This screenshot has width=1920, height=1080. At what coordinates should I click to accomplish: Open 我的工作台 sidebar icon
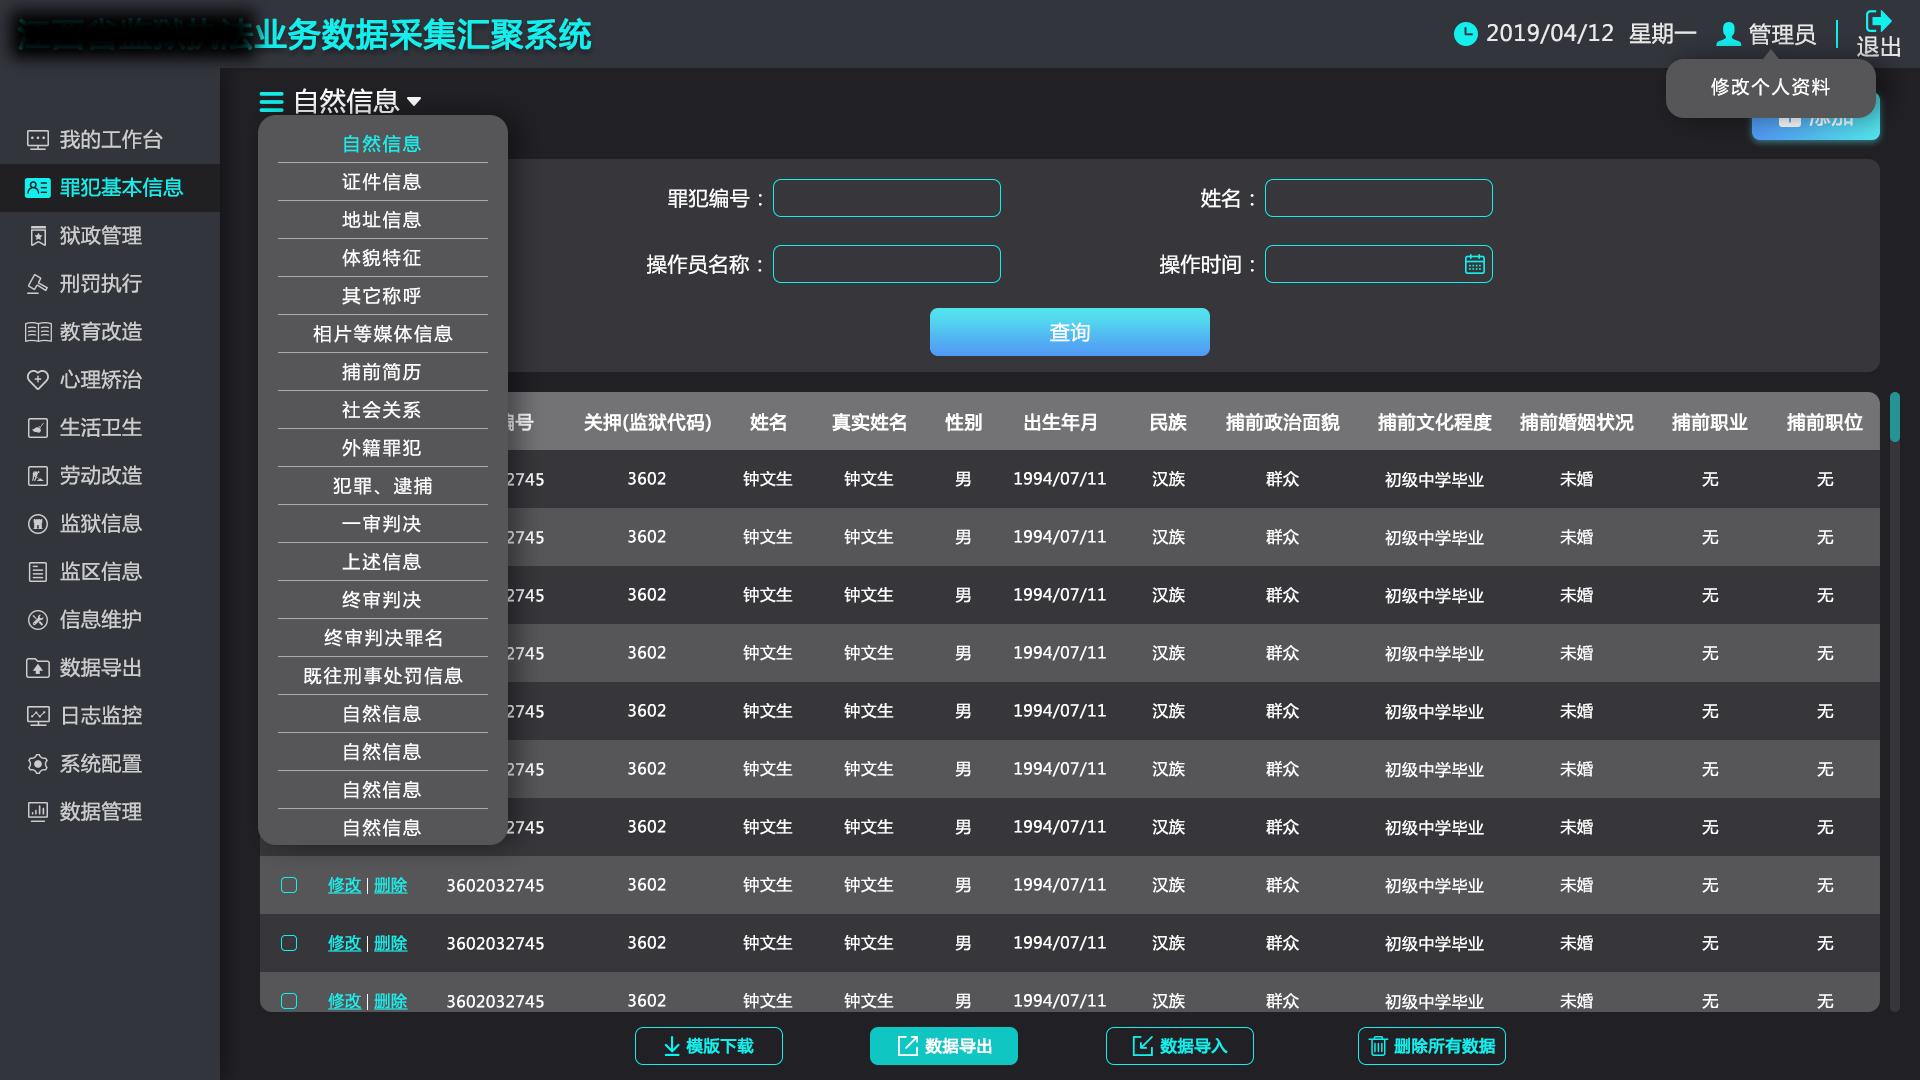coord(37,140)
